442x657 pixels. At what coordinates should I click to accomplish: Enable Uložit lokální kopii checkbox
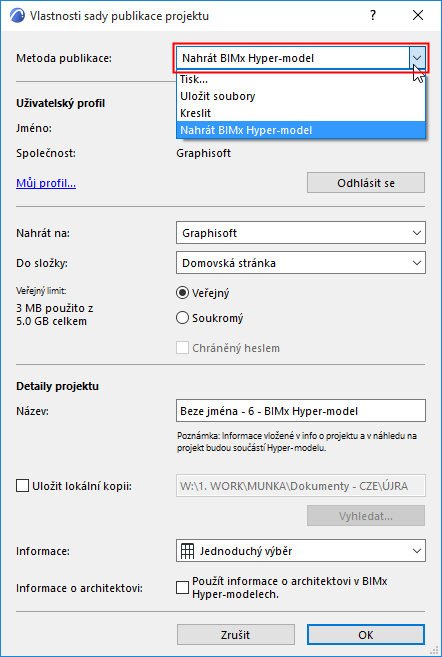click(x=22, y=486)
